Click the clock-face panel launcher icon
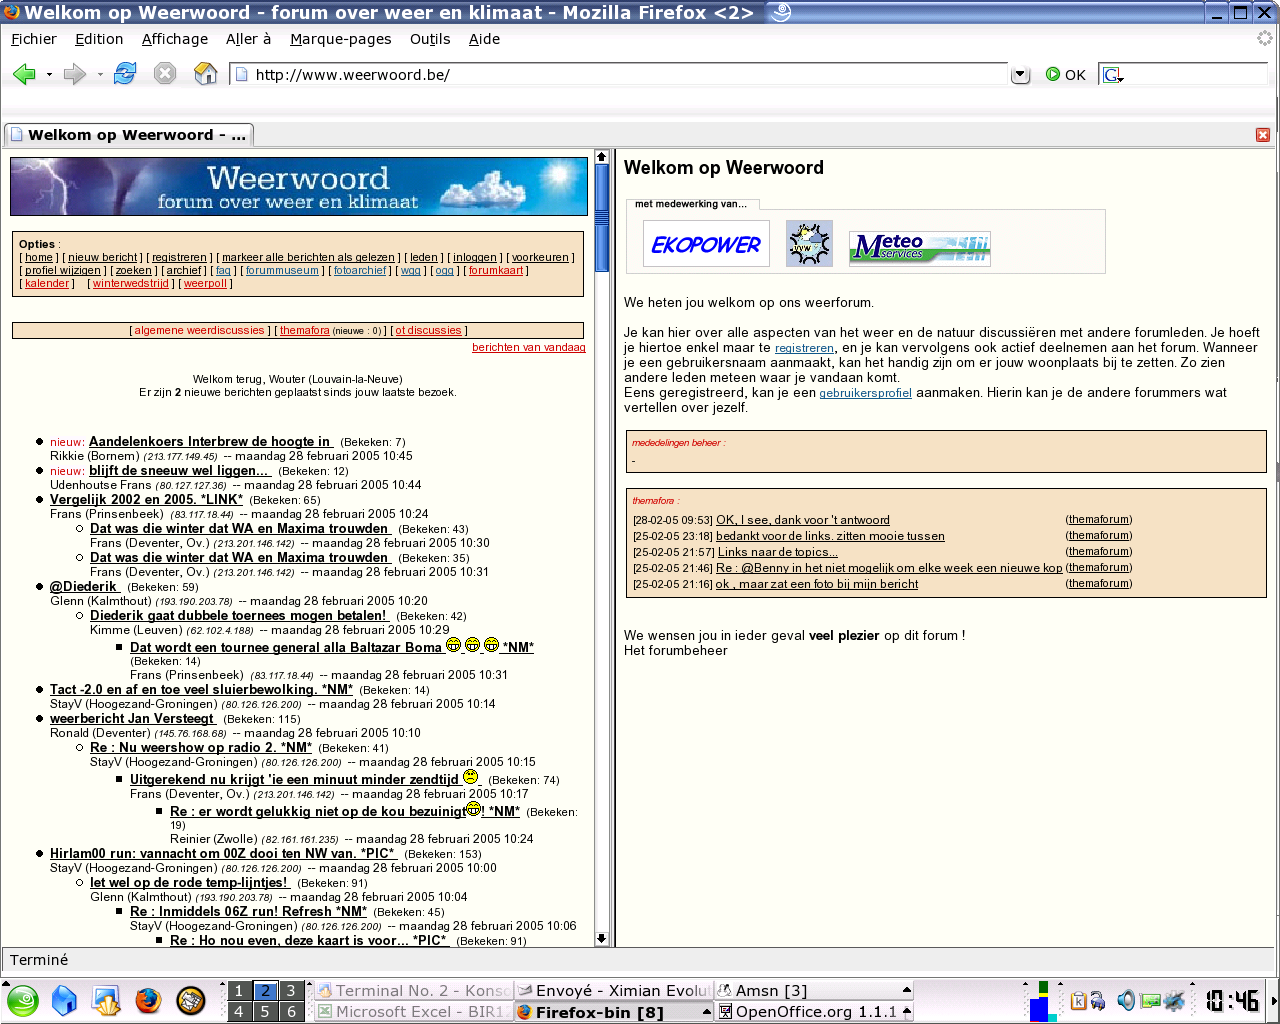The height and width of the screenshot is (1024, 1280). pyautogui.click(x=190, y=1000)
